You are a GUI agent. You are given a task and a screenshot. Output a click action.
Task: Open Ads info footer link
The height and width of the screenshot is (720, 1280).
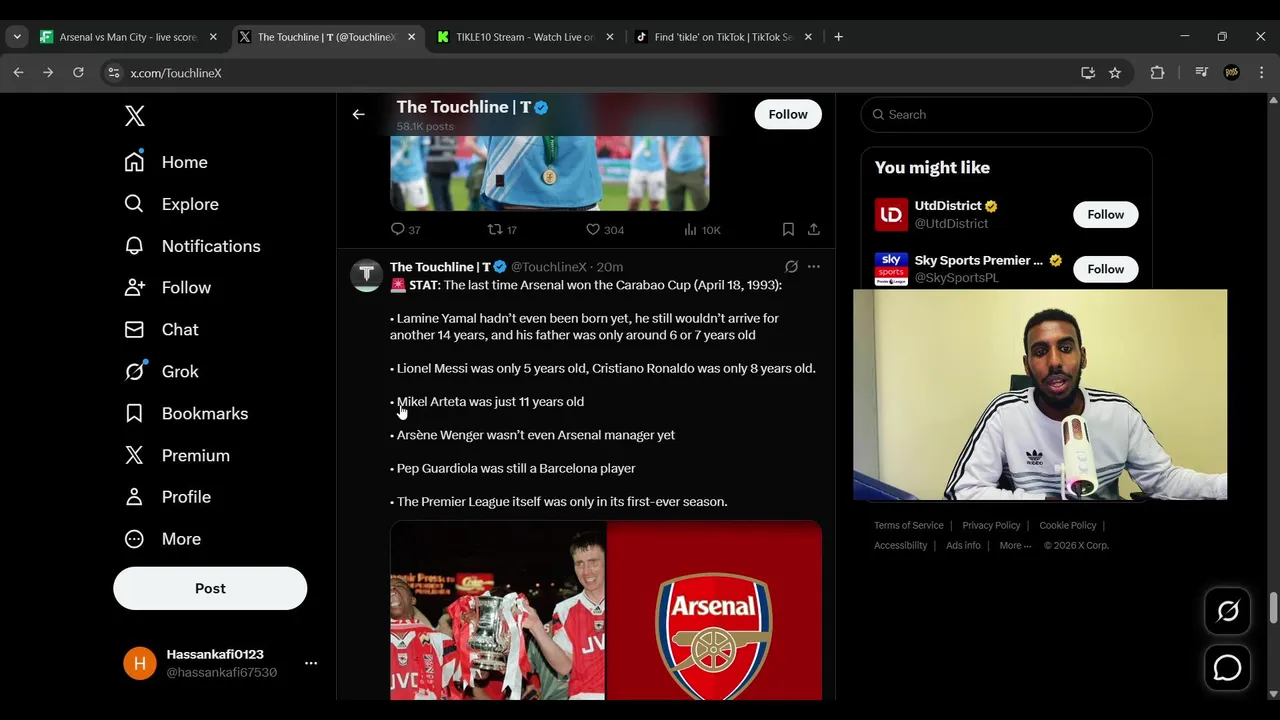tap(963, 546)
